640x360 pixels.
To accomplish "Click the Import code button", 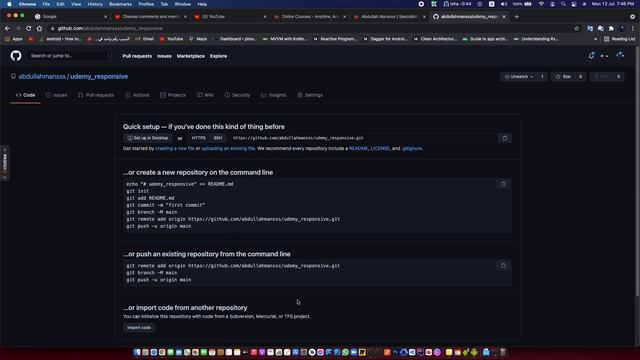I will [x=139, y=328].
